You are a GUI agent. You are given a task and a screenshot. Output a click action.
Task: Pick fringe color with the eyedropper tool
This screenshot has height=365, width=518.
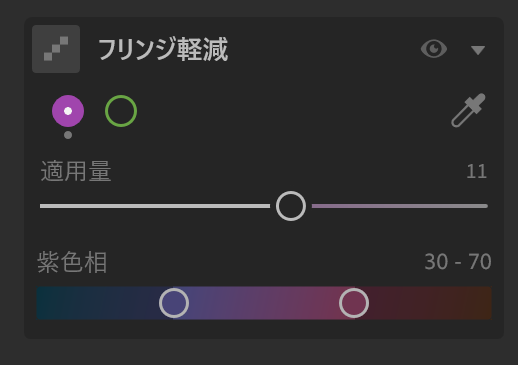(468, 110)
